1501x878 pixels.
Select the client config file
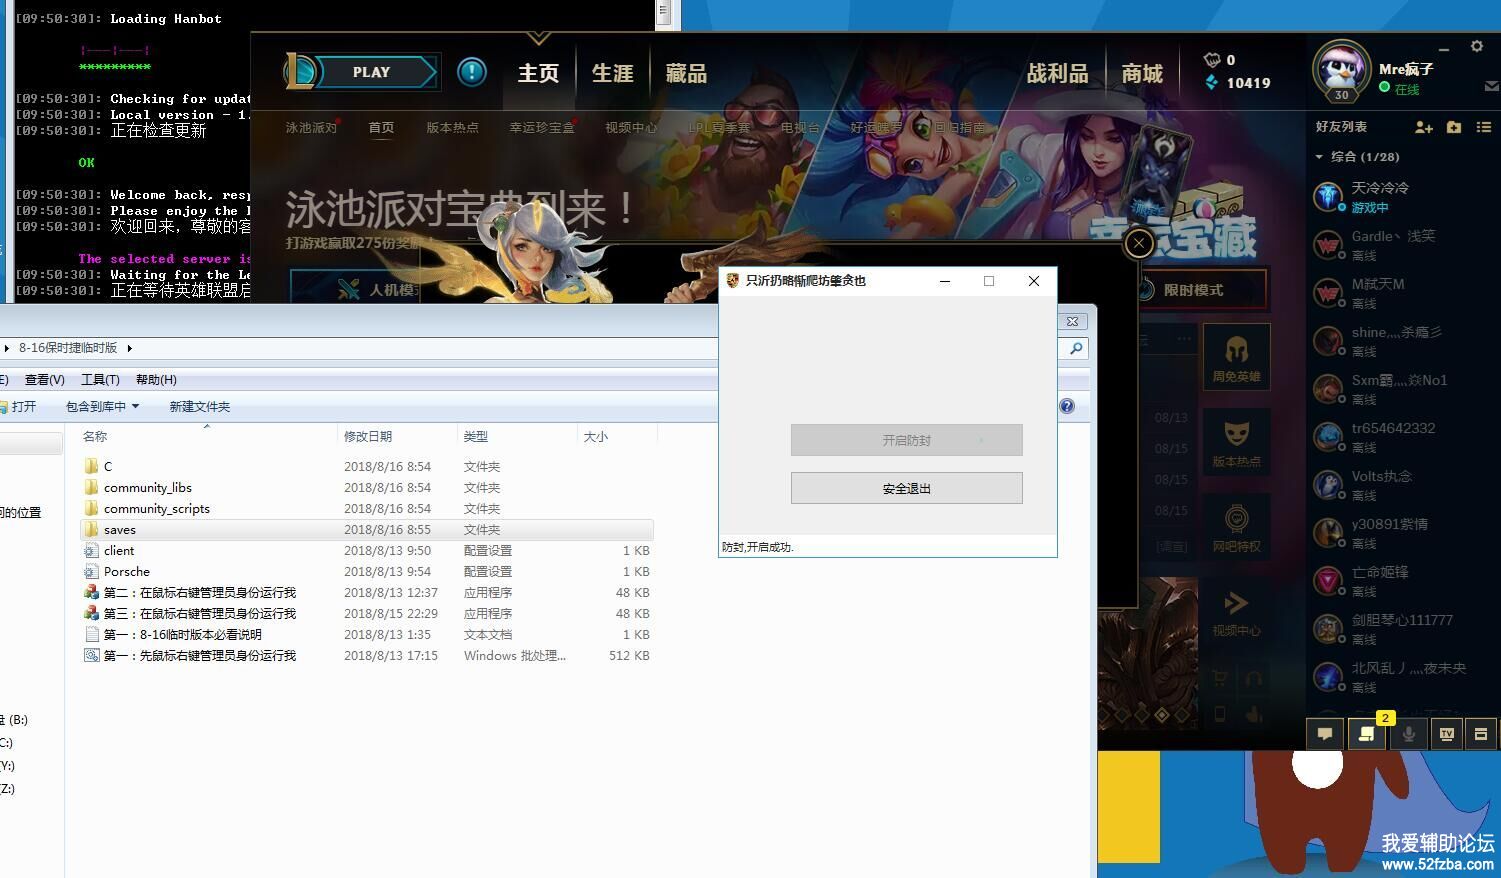tap(118, 551)
